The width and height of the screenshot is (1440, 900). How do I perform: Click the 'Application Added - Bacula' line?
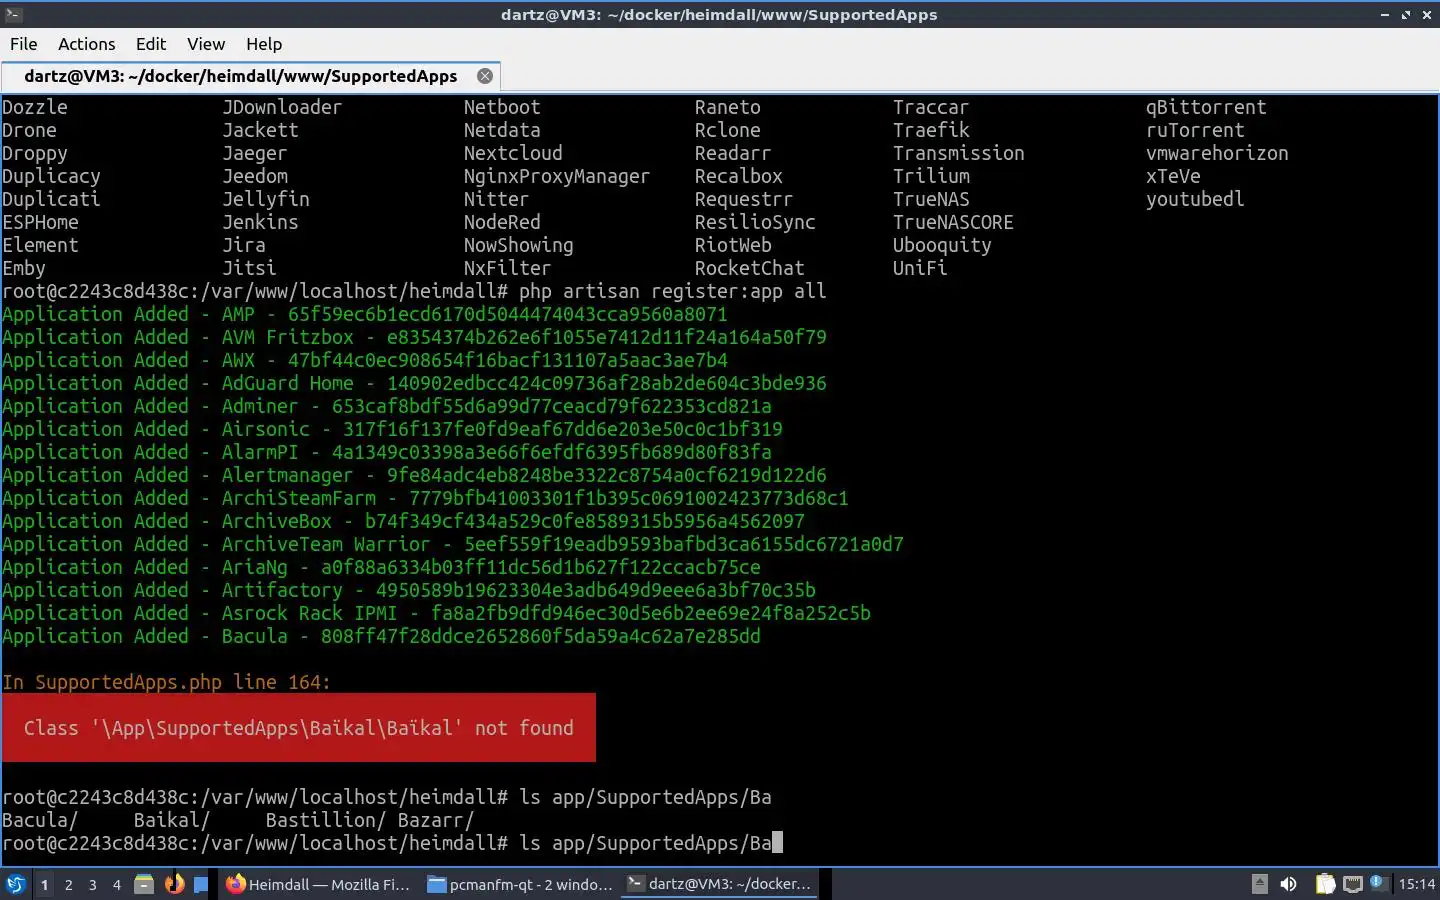381,636
